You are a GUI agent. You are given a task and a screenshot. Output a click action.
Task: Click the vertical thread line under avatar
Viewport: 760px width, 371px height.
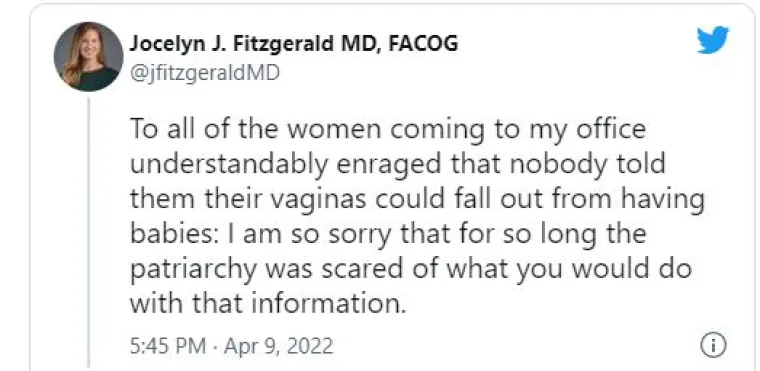click(x=88, y=233)
